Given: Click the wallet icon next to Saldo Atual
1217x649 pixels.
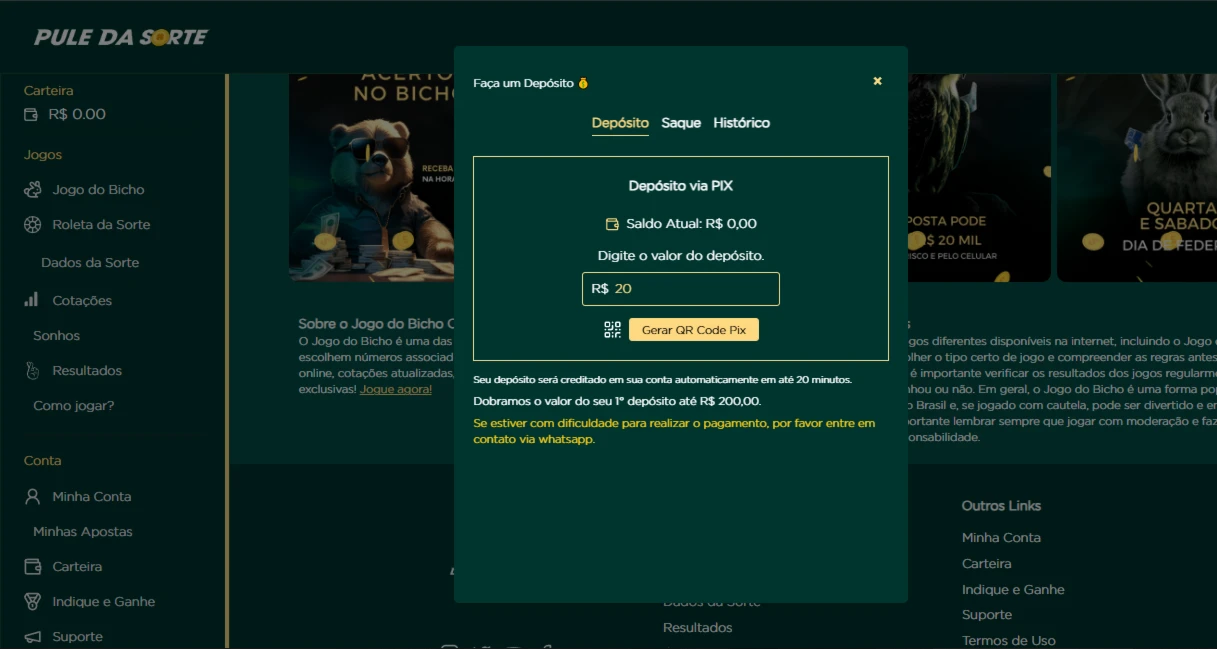Looking at the screenshot, I should [612, 223].
